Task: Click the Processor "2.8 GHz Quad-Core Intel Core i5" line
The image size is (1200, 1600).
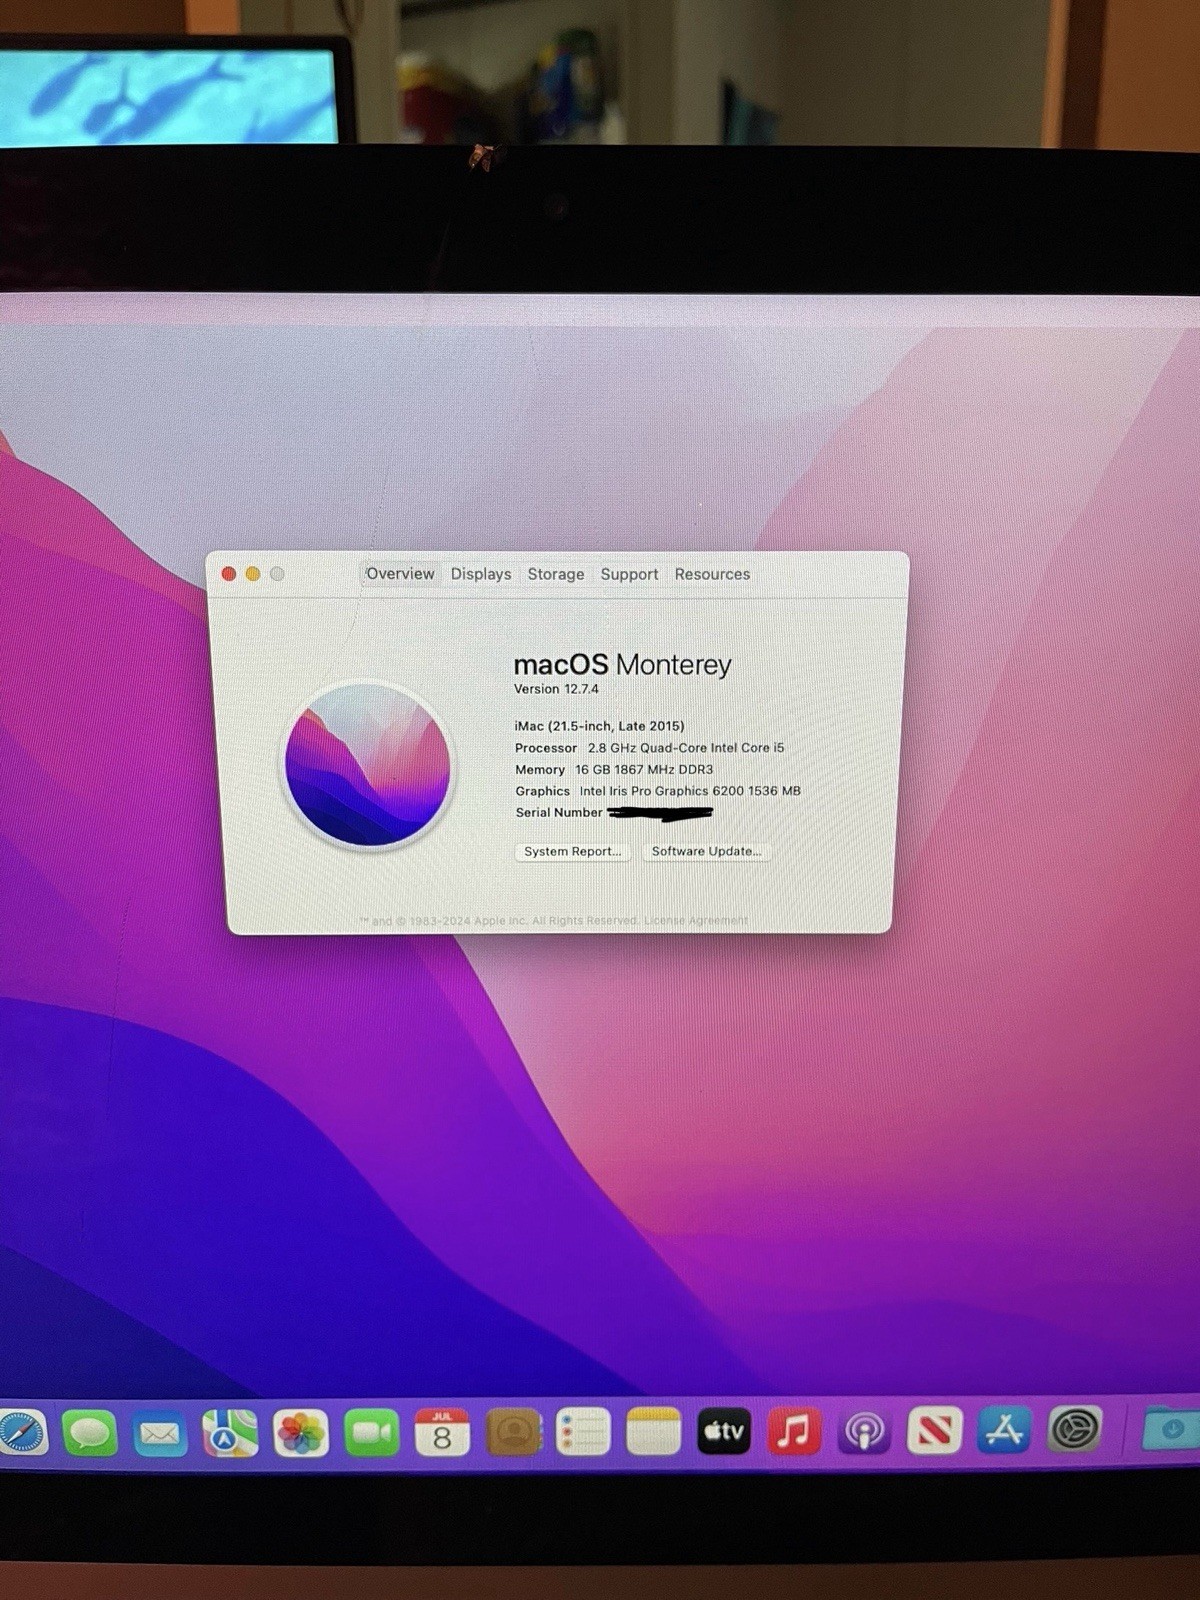Action: tap(649, 748)
